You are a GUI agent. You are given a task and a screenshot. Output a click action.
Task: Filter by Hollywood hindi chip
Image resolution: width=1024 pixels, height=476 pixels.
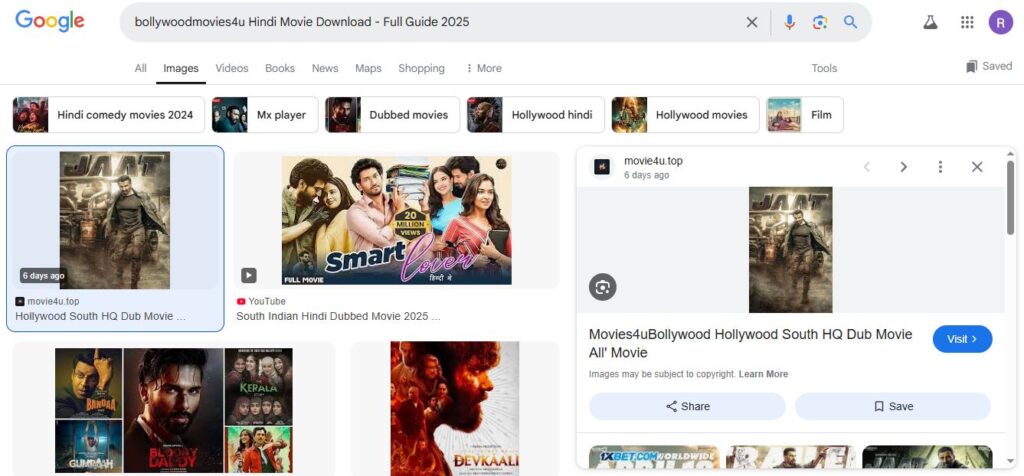(536, 115)
